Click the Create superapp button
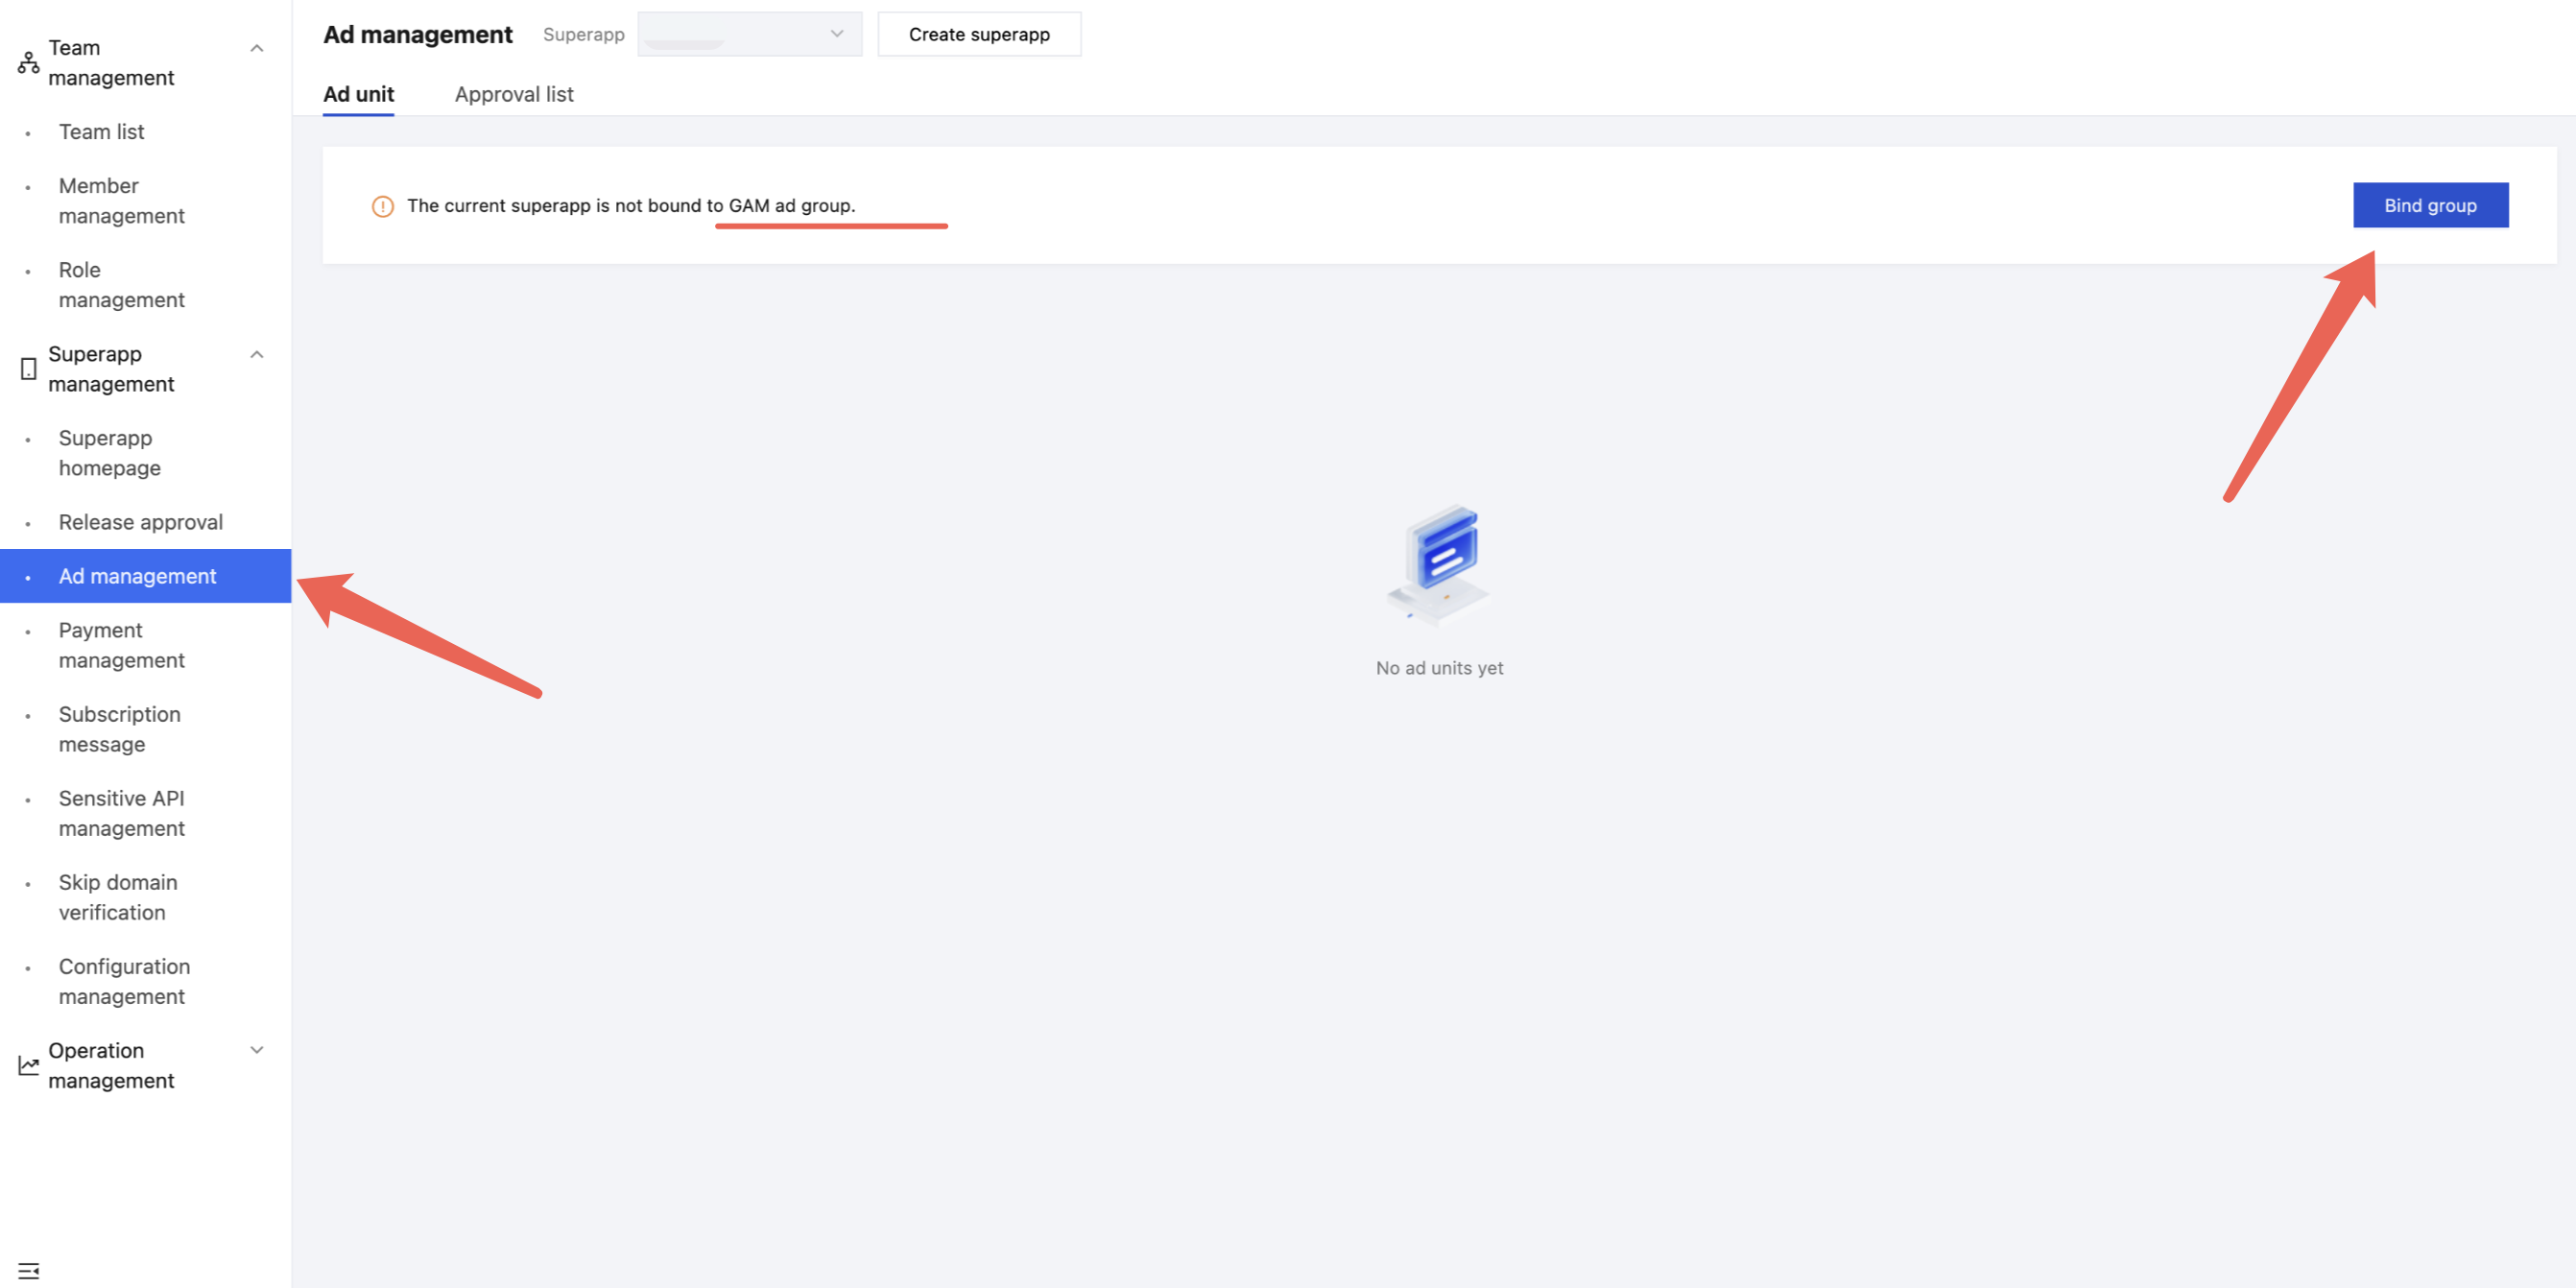This screenshot has width=2576, height=1288. click(x=978, y=34)
